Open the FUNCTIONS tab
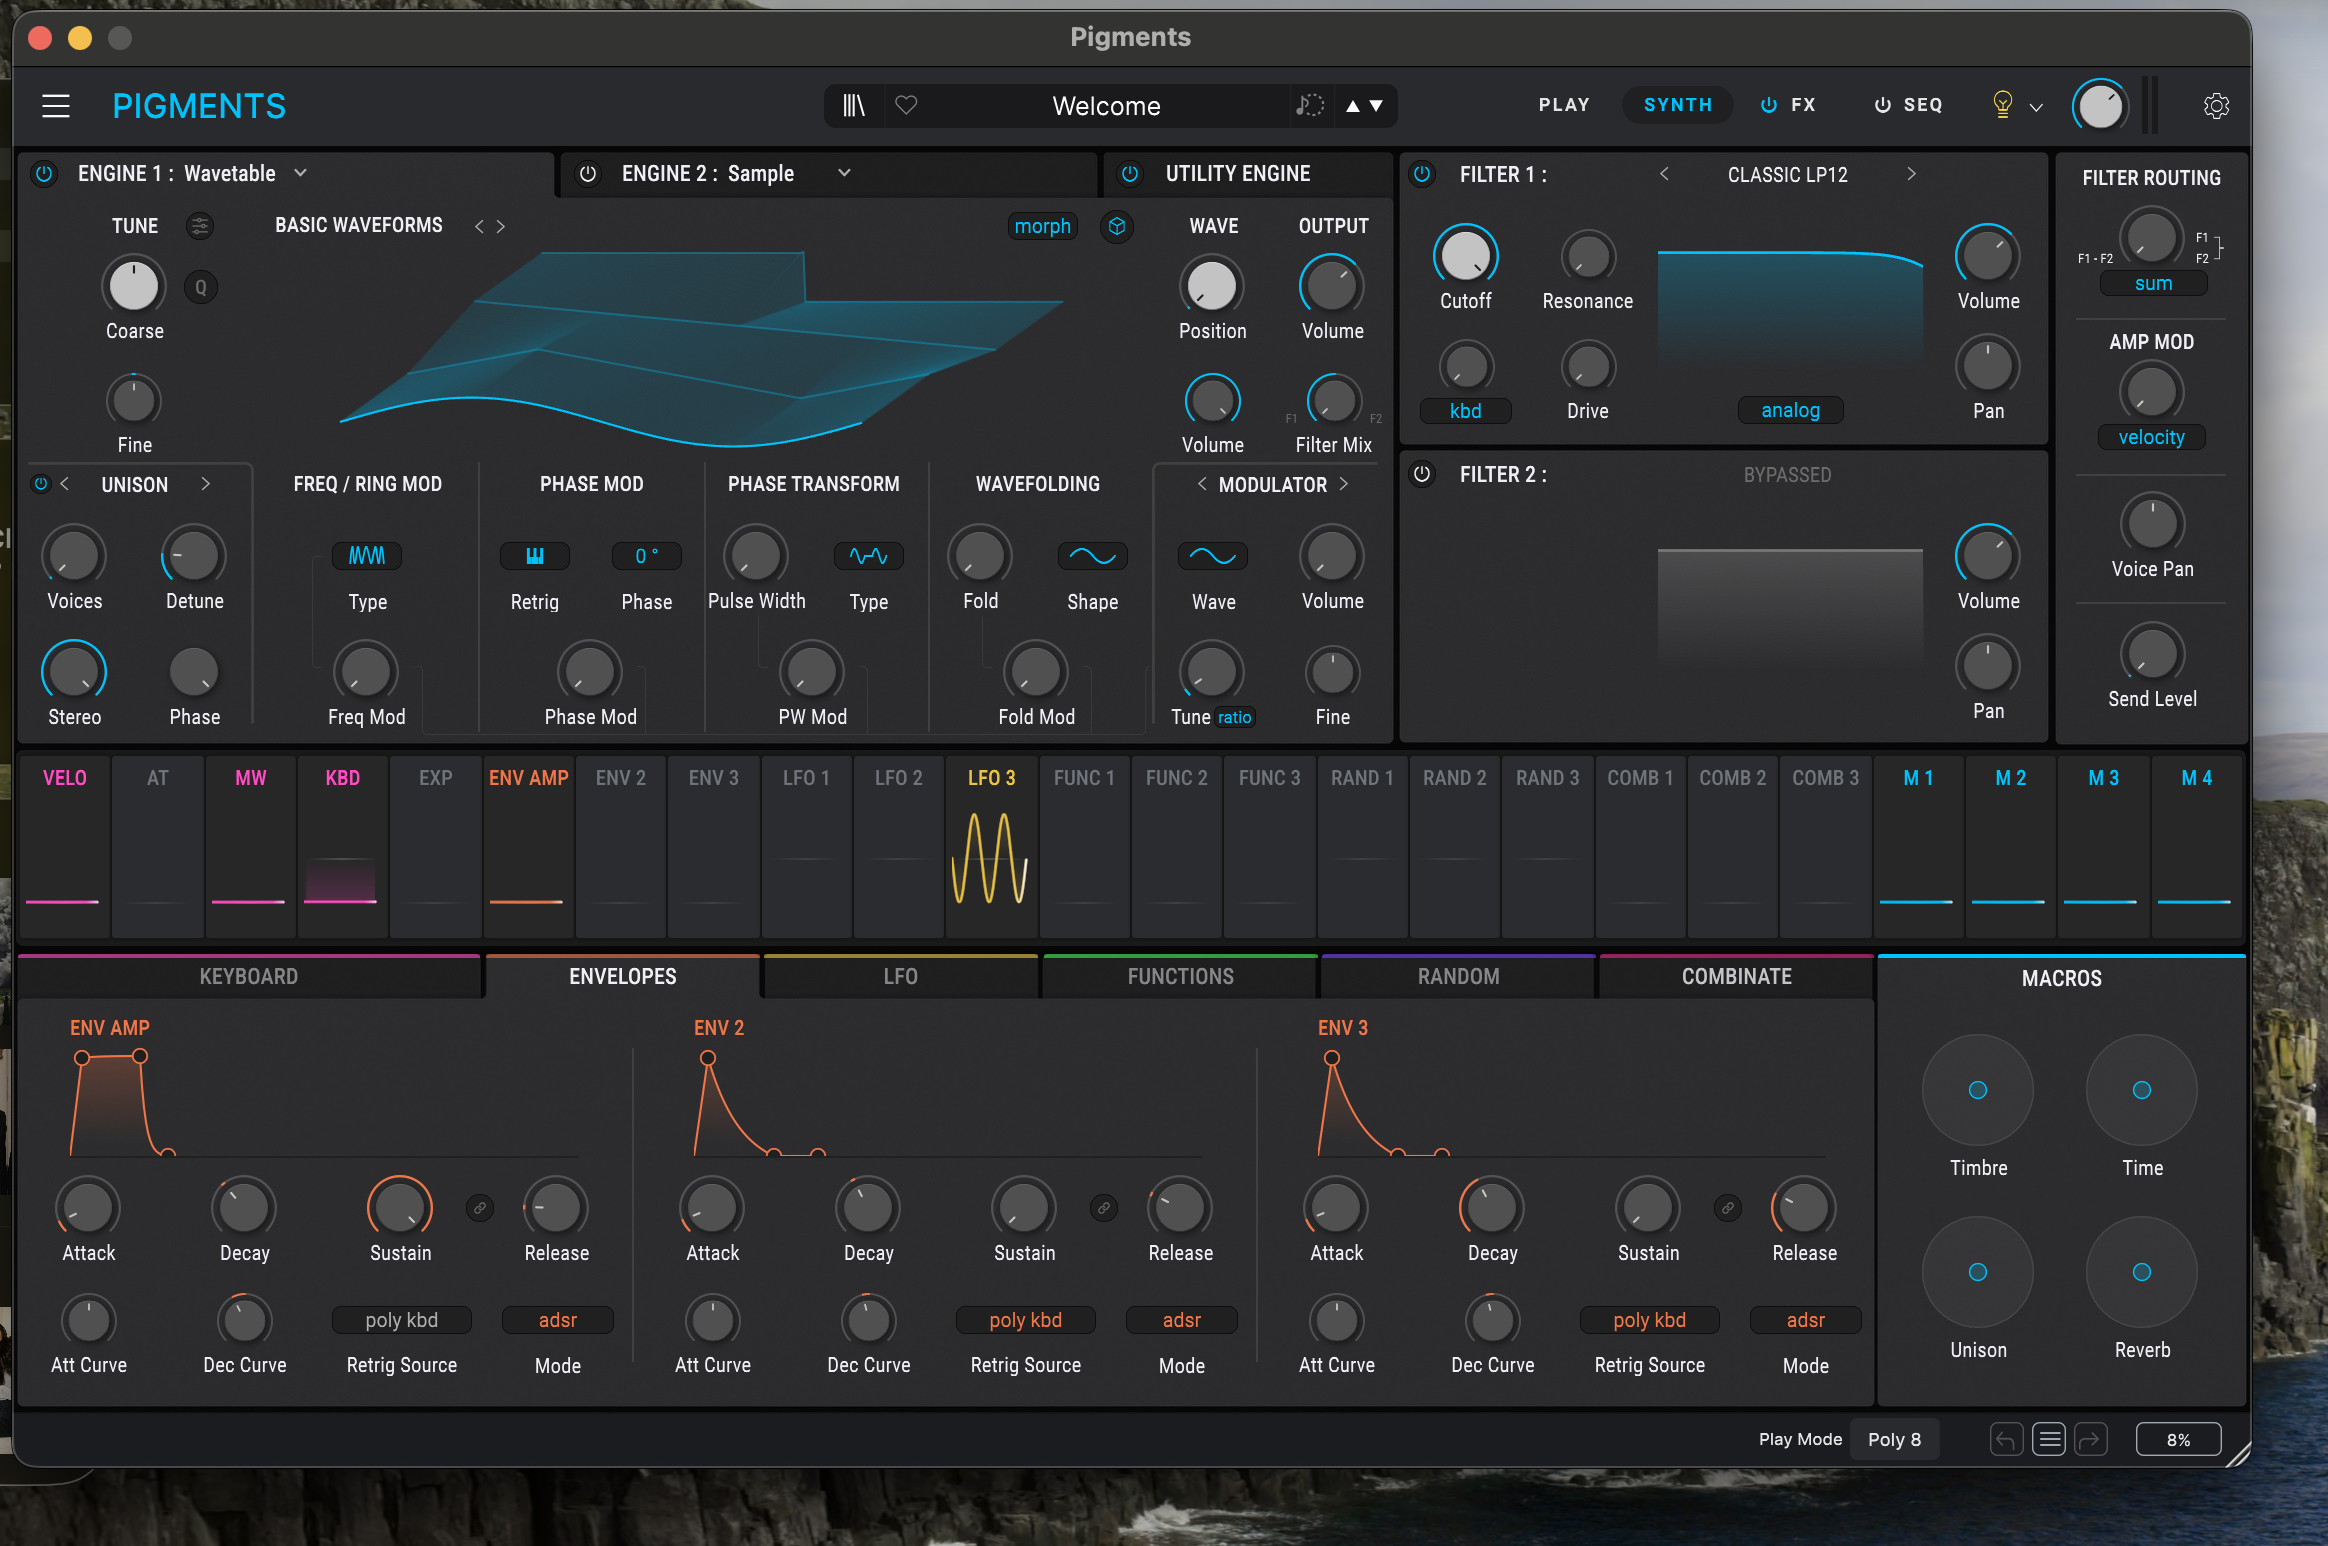The height and width of the screenshot is (1546, 2328). point(1180,976)
